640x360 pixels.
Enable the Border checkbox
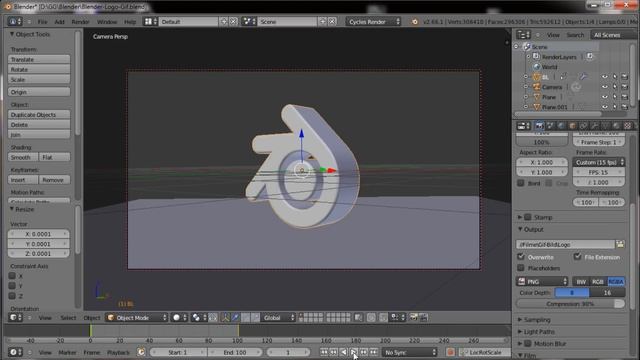coord(521,183)
